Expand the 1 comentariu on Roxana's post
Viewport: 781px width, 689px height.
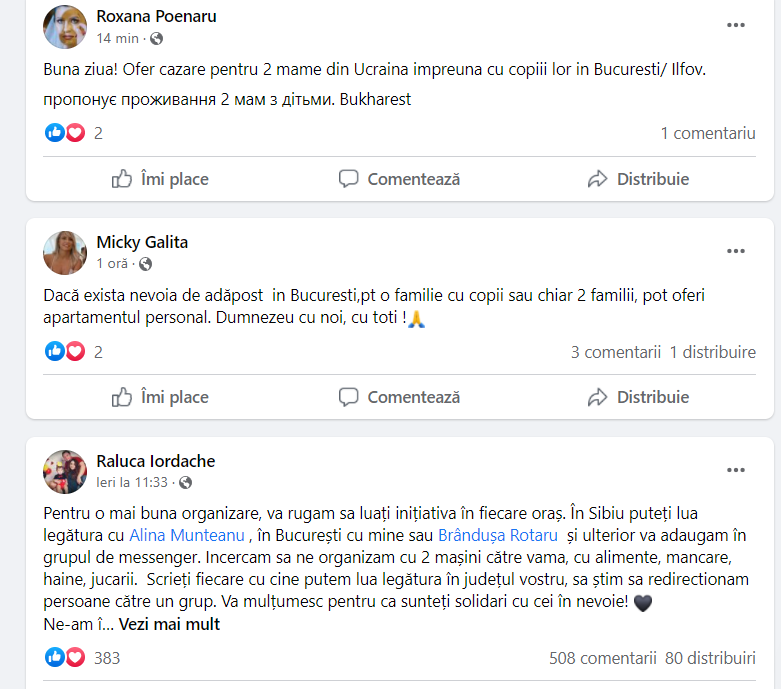708,134
